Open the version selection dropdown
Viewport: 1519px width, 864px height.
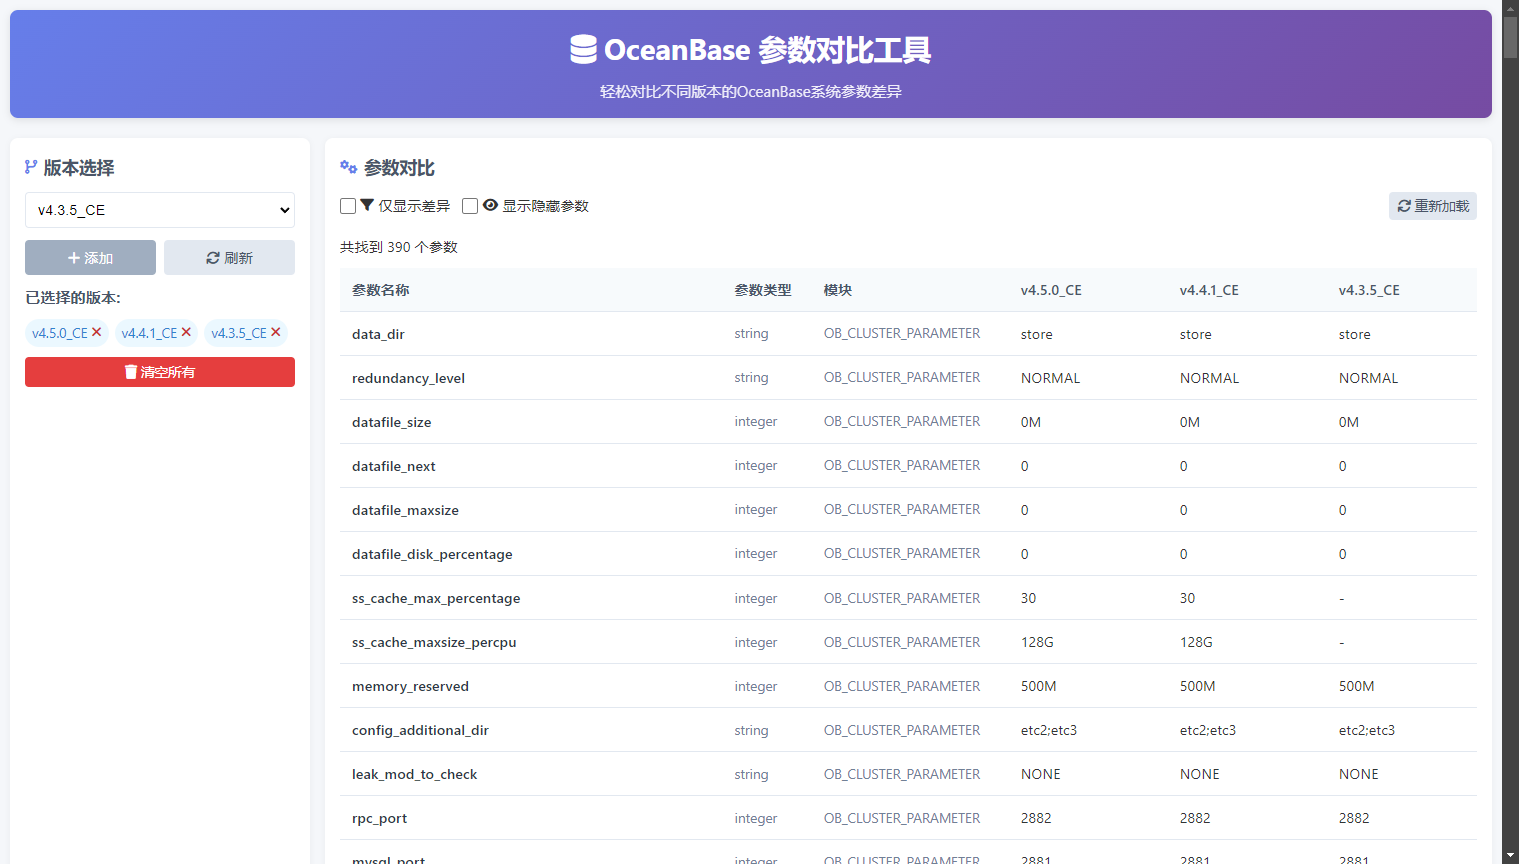tap(160, 210)
